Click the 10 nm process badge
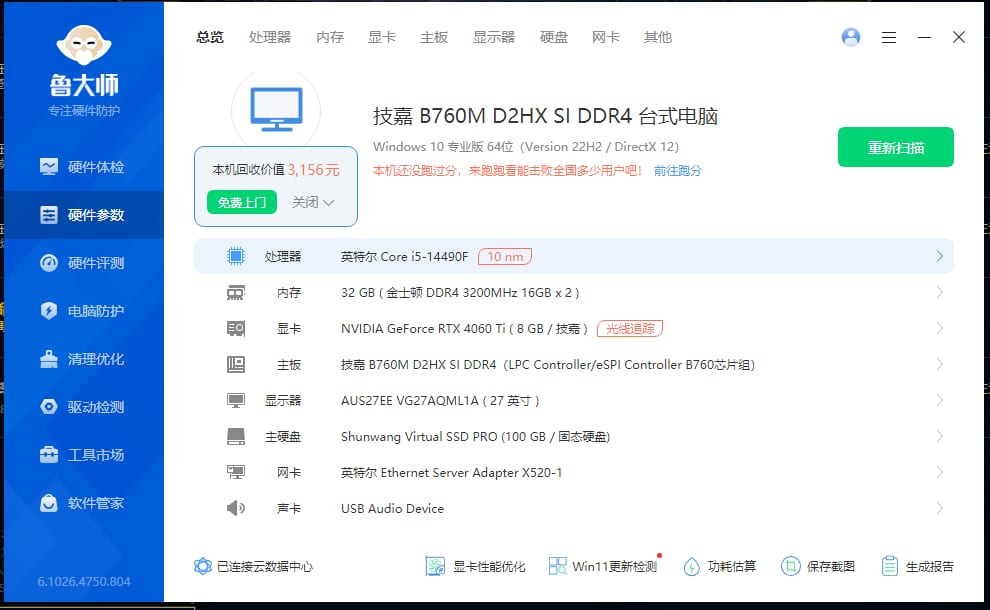This screenshot has width=990, height=610. (x=504, y=256)
